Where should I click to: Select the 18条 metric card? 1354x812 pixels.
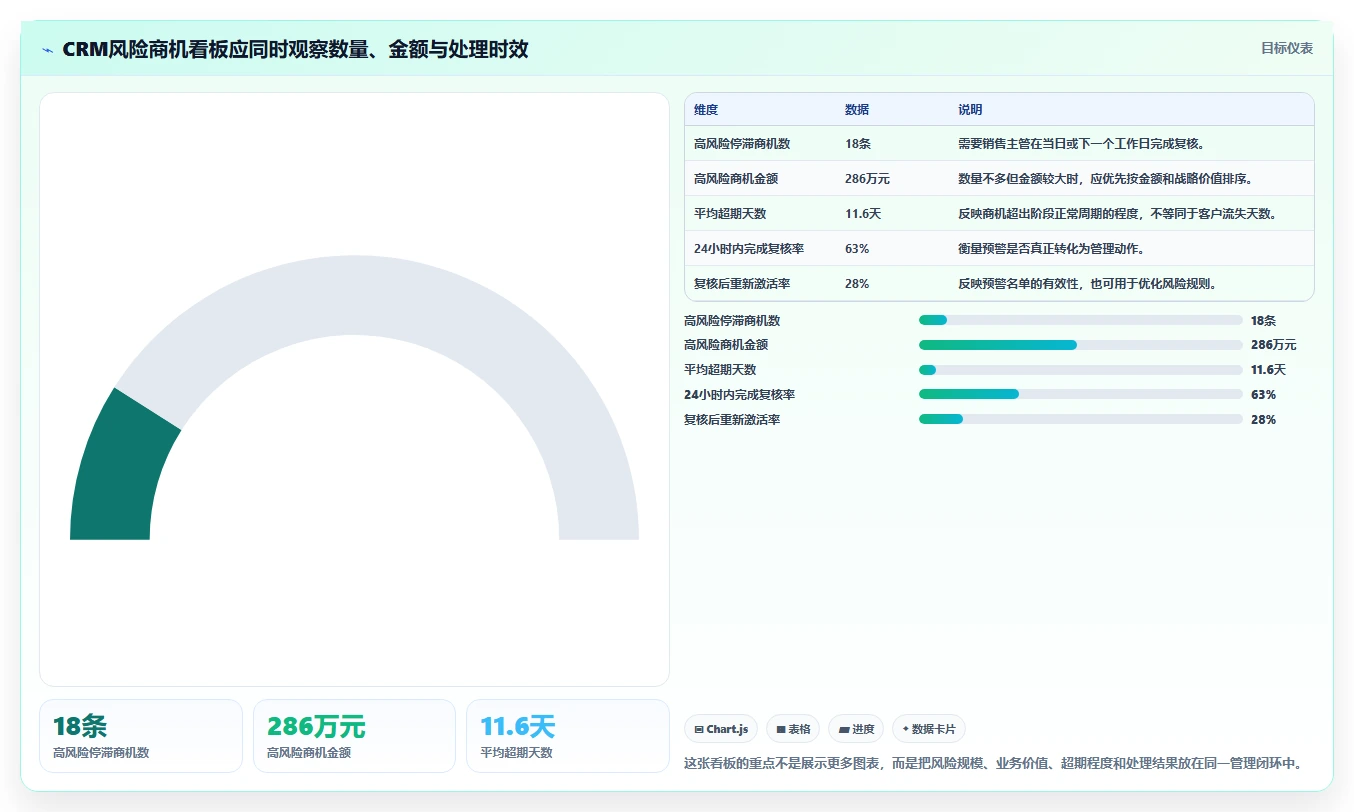(141, 736)
